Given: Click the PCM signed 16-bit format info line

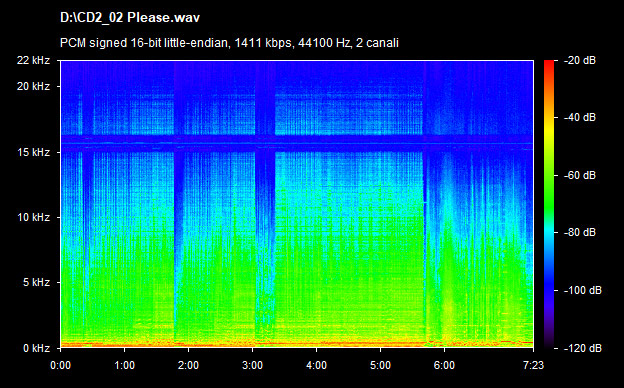Looking at the screenshot, I should (x=229, y=43).
